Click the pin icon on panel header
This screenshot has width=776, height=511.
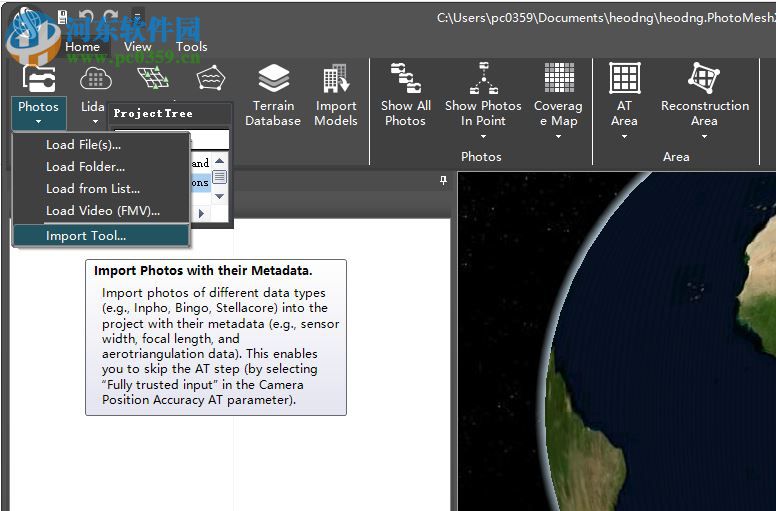[x=444, y=181]
